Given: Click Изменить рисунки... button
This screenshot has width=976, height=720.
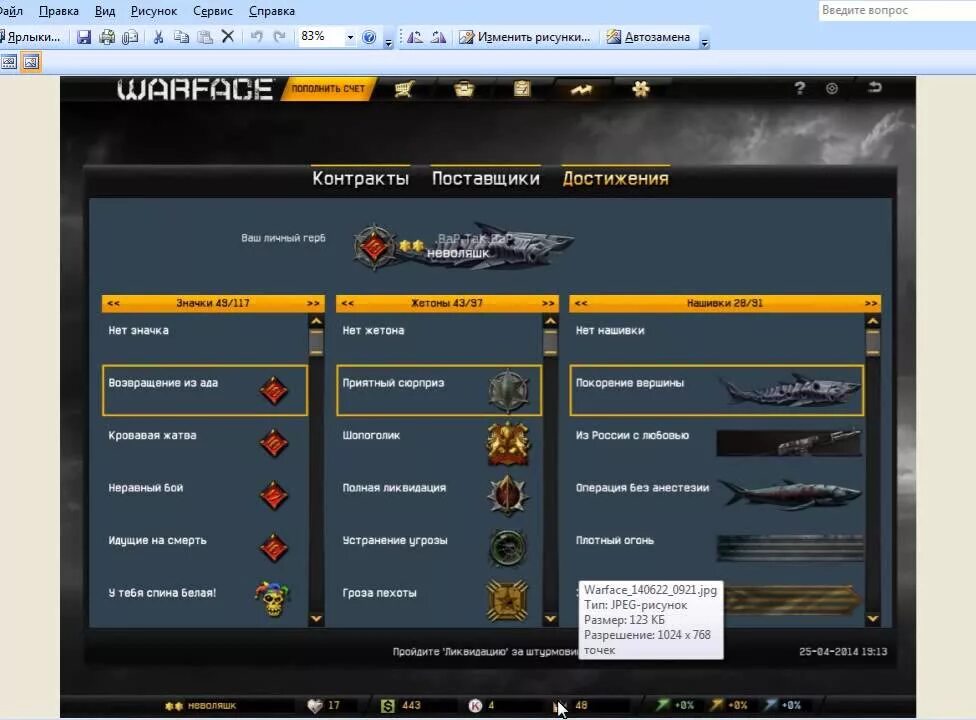Looking at the screenshot, I should (525, 37).
